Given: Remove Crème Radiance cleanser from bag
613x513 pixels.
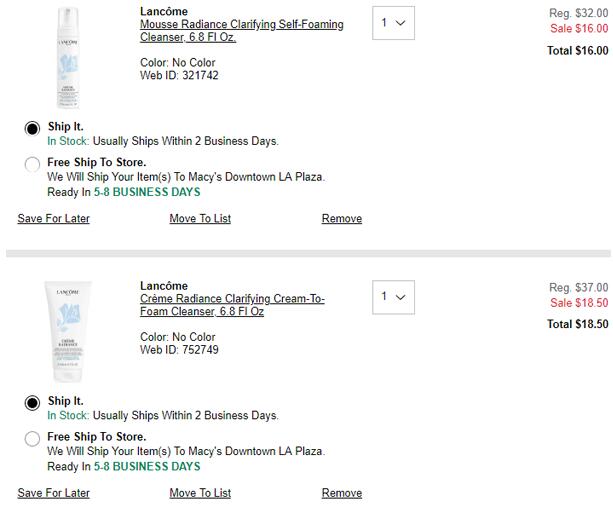Looking at the screenshot, I should (342, 493).
